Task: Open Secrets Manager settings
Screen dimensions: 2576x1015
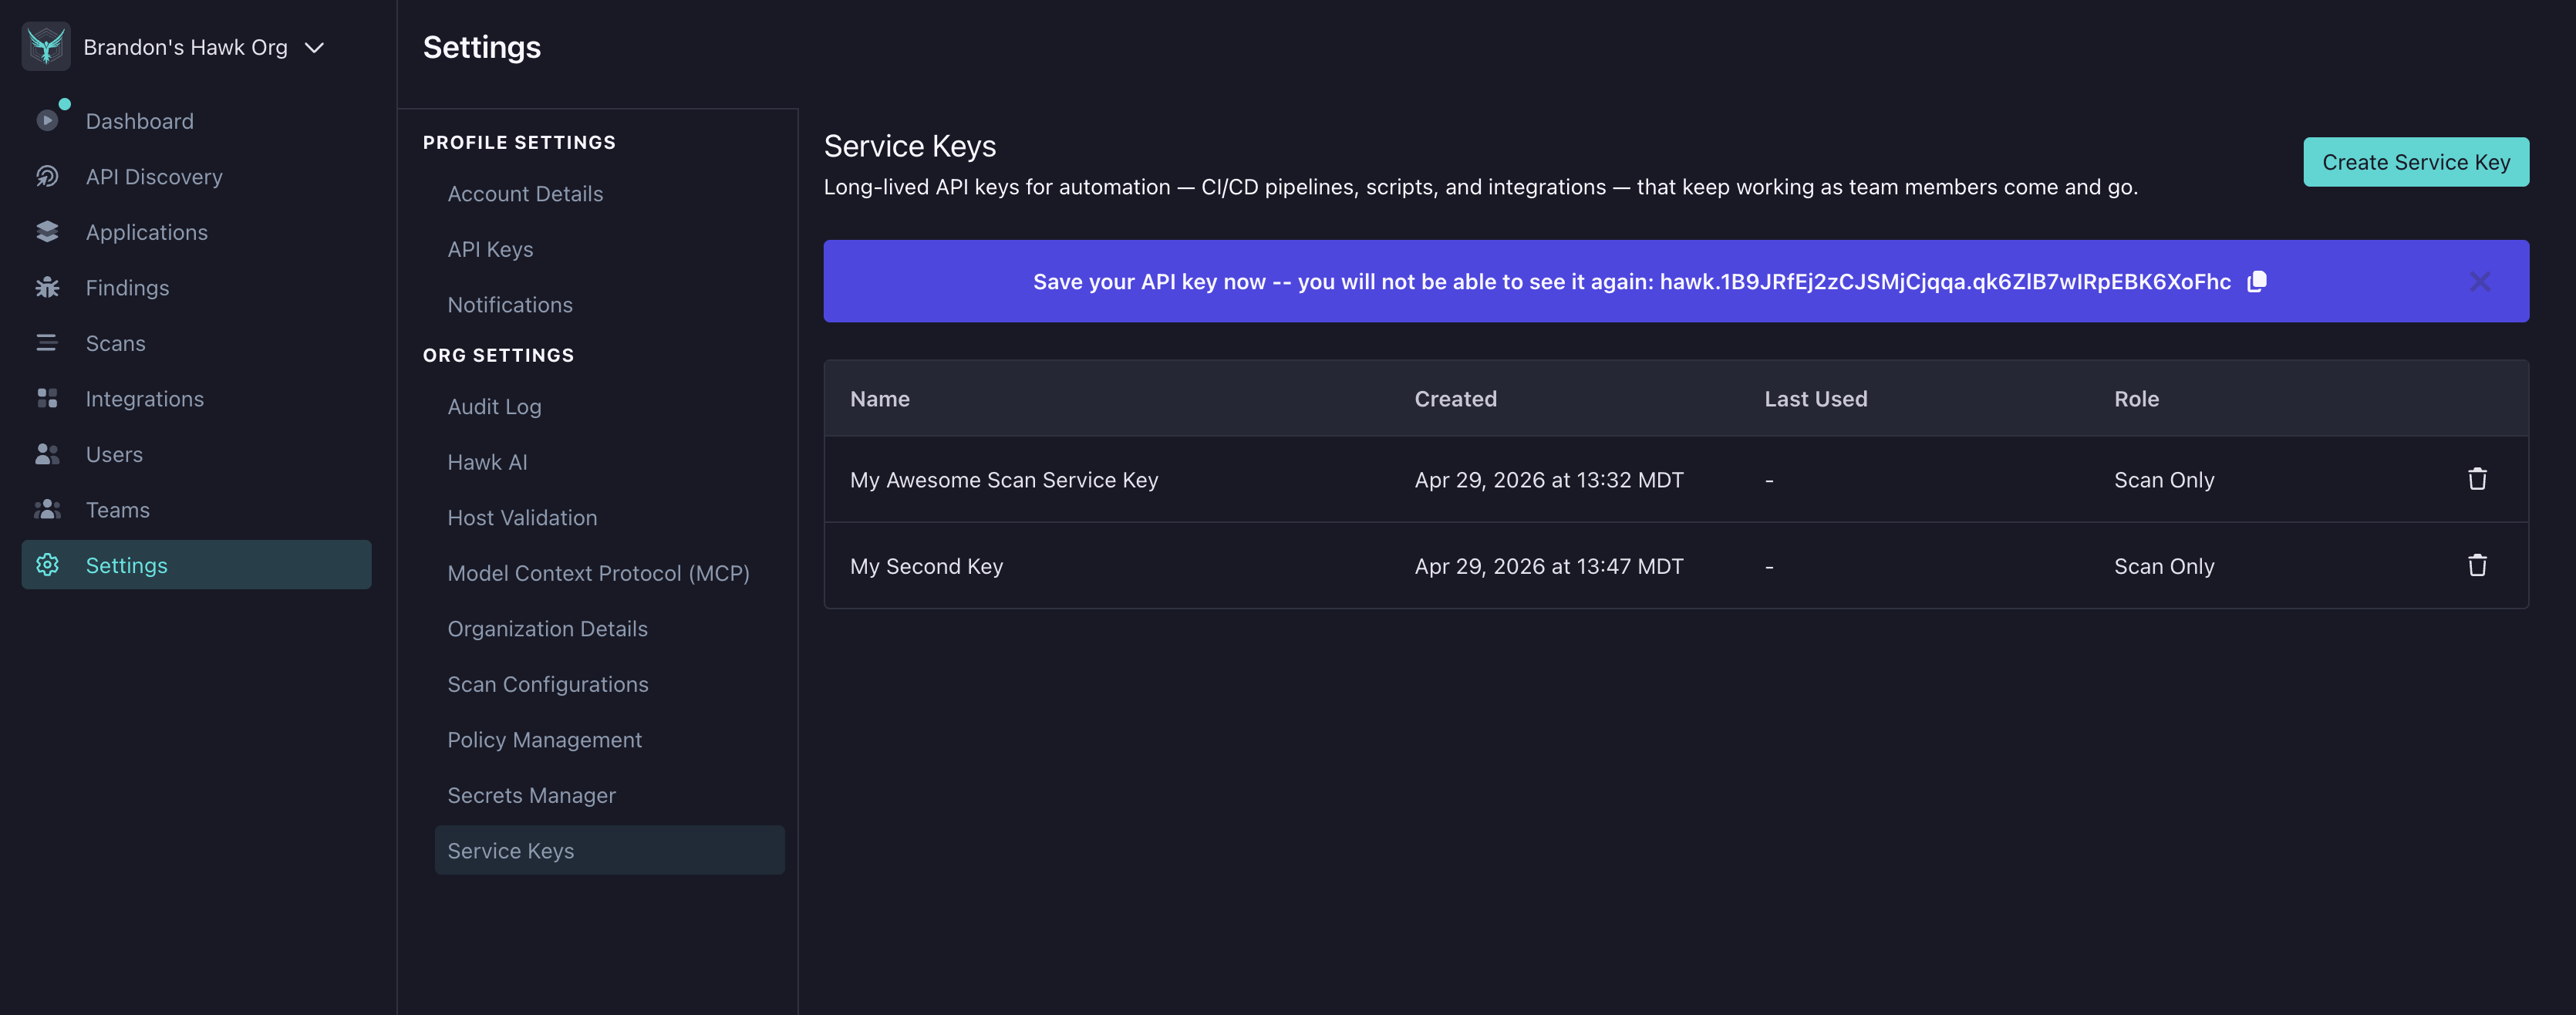Action: click(x=531, y=795)
